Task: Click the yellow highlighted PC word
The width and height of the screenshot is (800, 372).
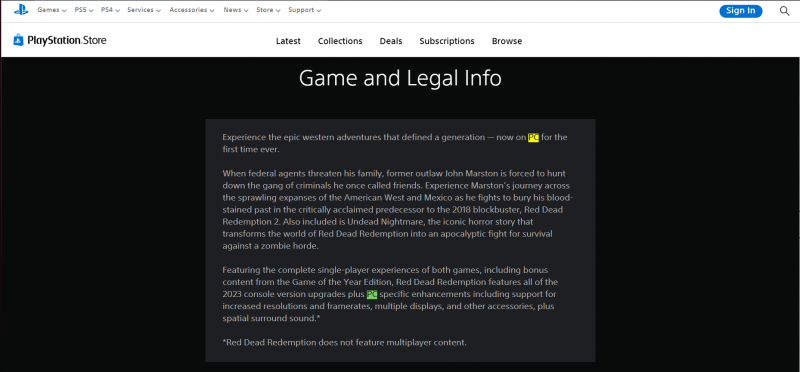Action: 533,137
